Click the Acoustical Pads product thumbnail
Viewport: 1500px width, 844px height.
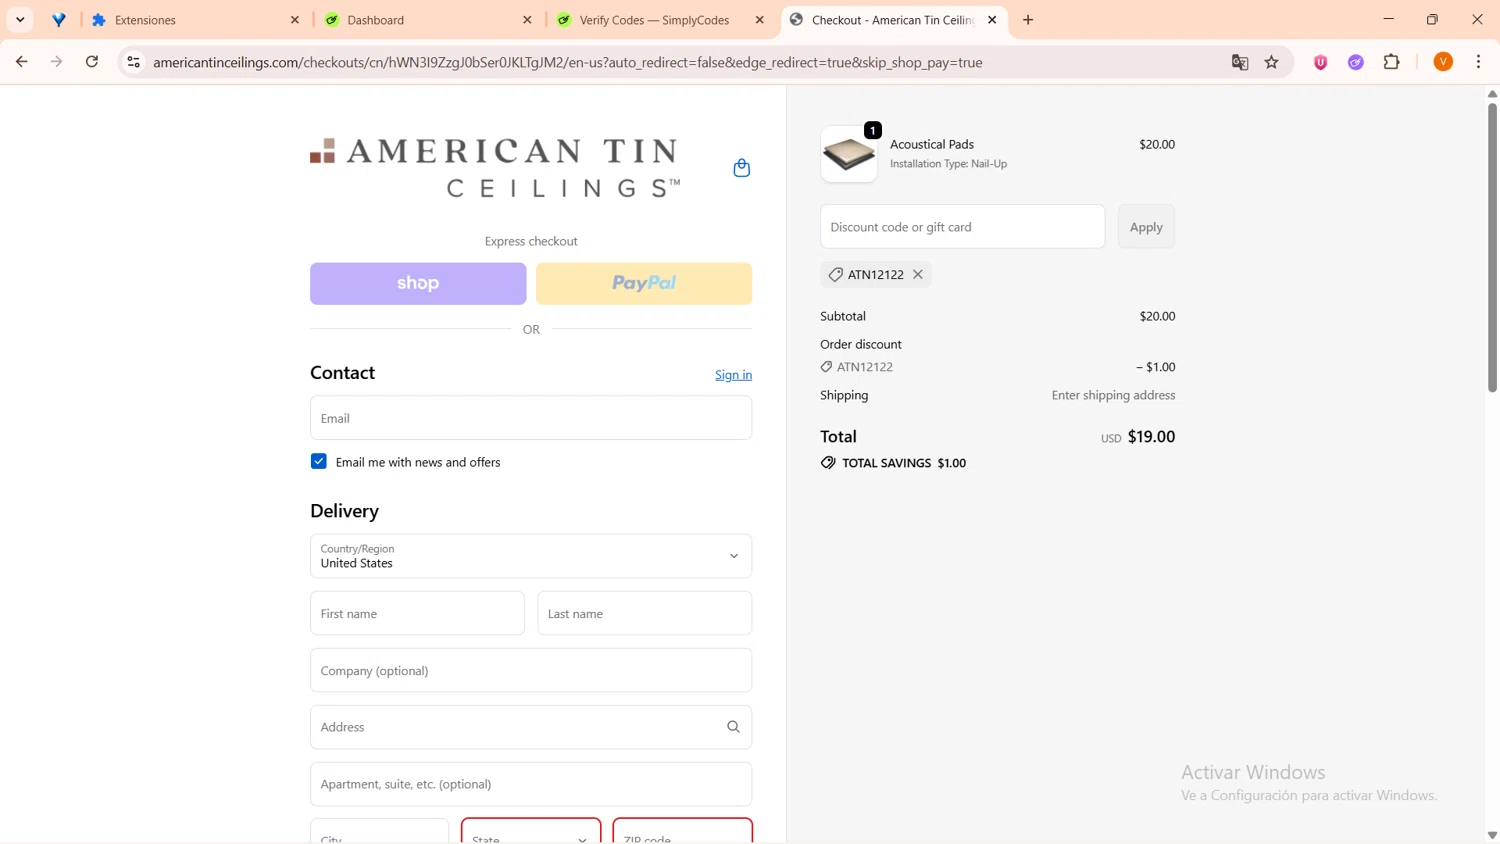(x=849, y=154)
